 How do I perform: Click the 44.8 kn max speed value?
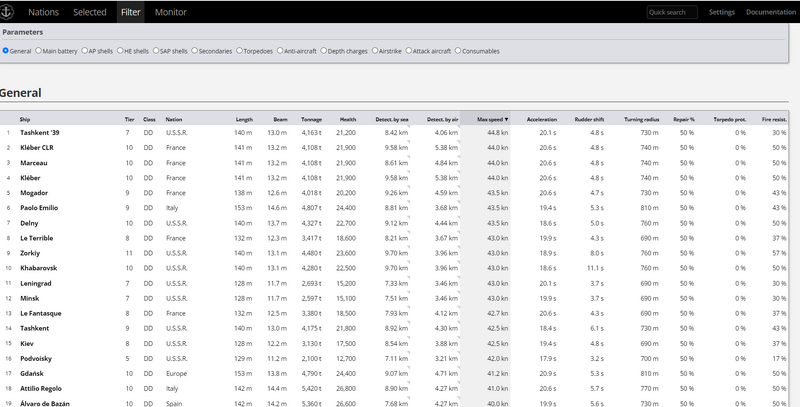[x=498, y=133]
